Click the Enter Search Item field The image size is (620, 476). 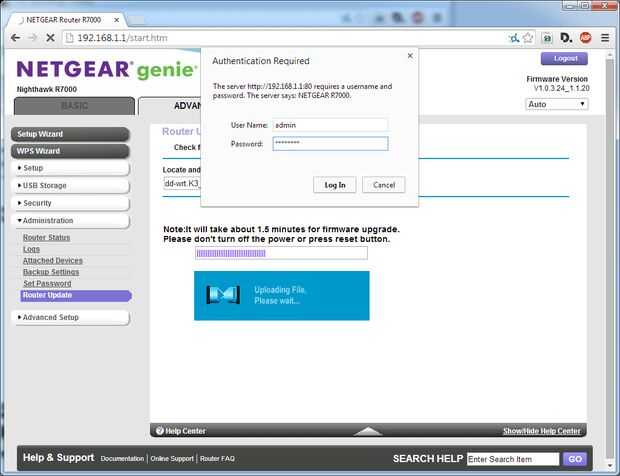point(513,459)
